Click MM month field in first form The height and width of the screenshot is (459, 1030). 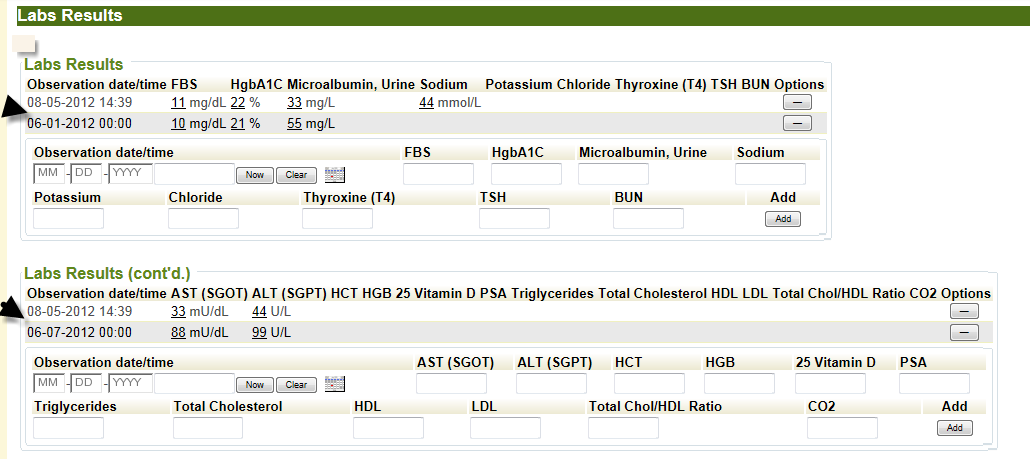pyautogui.click(x=49, y=174)
